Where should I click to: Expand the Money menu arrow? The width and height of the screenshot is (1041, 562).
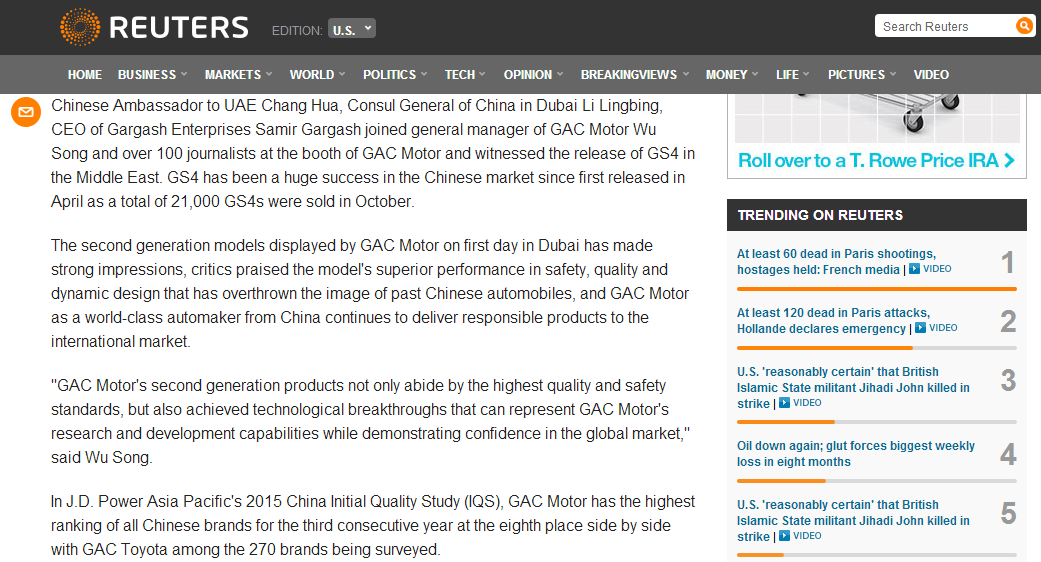755,74
